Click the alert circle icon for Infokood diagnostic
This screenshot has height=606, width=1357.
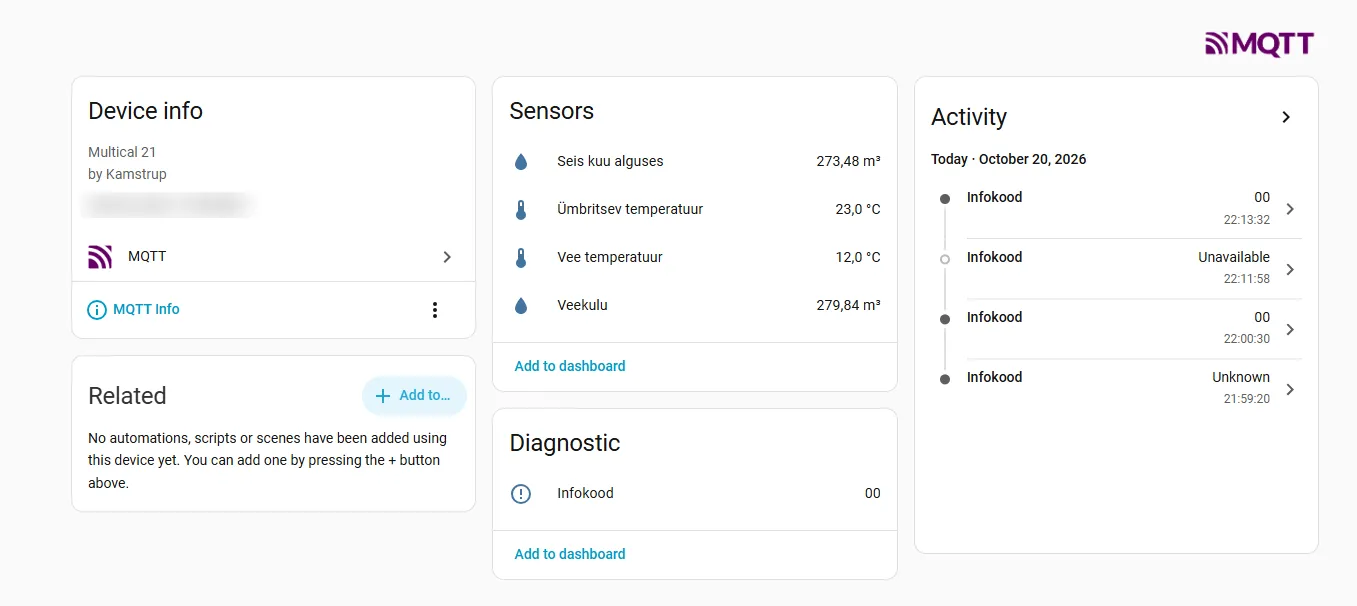pos(521,494)
